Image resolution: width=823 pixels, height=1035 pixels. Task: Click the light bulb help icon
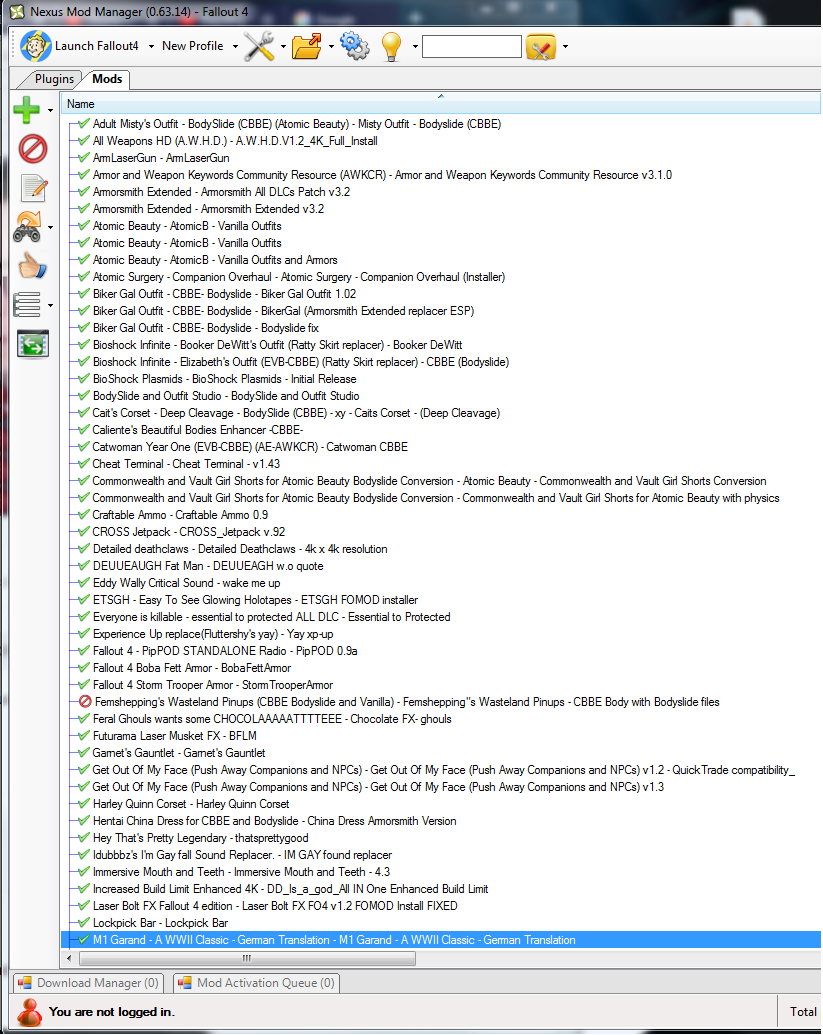click(x=390, y=46)
